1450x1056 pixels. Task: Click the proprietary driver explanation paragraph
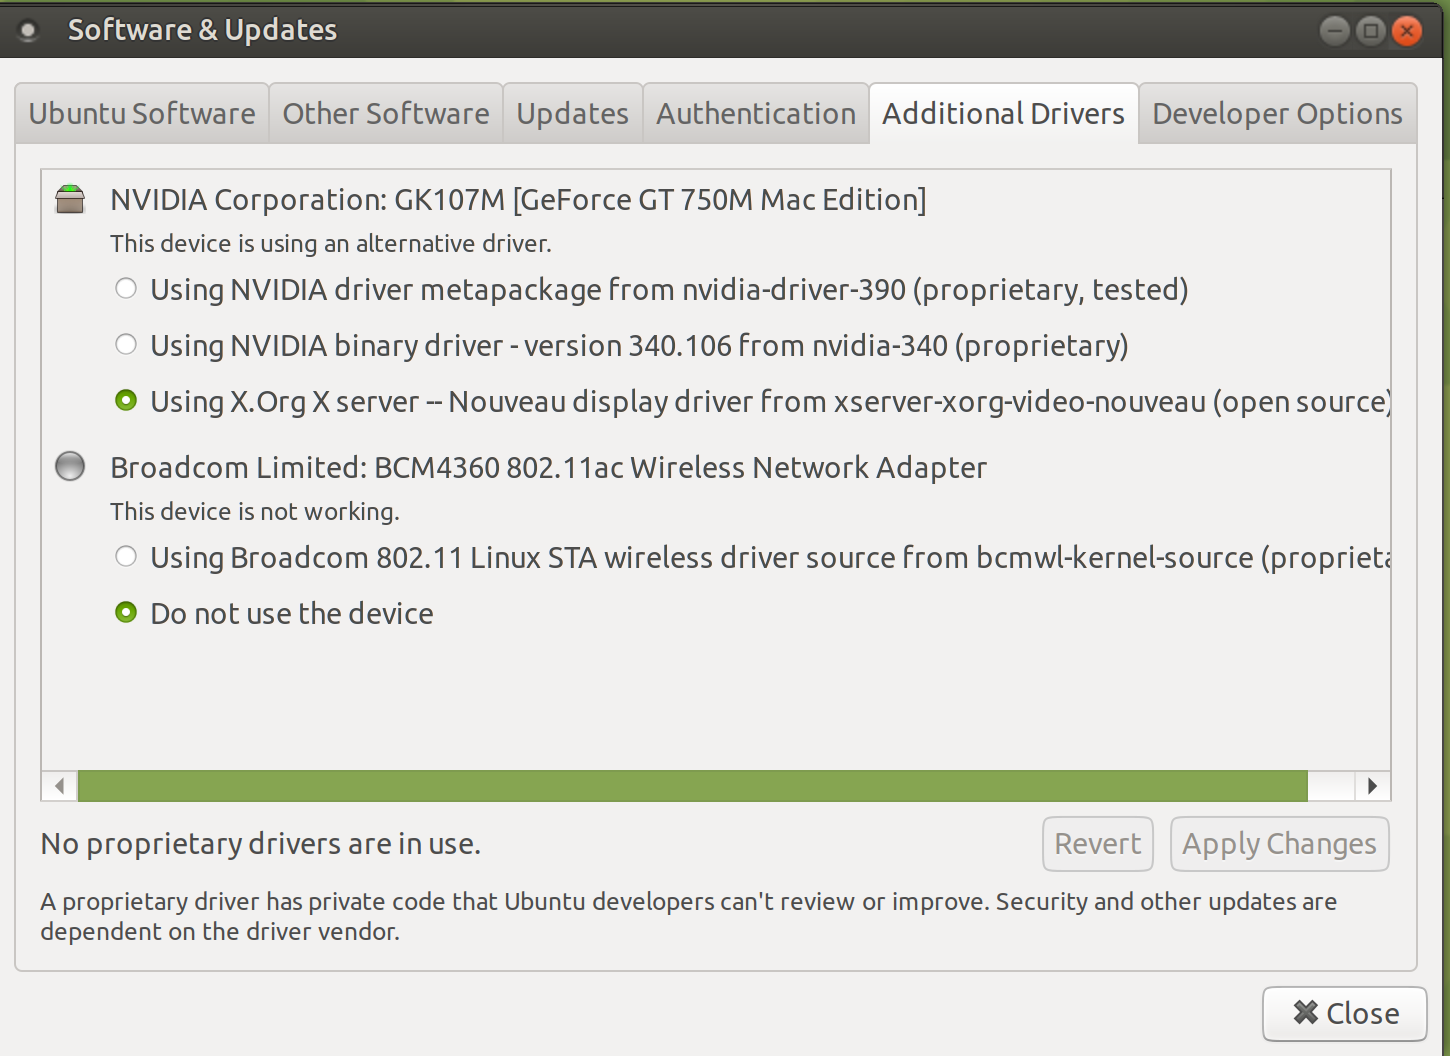coord(688,916)
